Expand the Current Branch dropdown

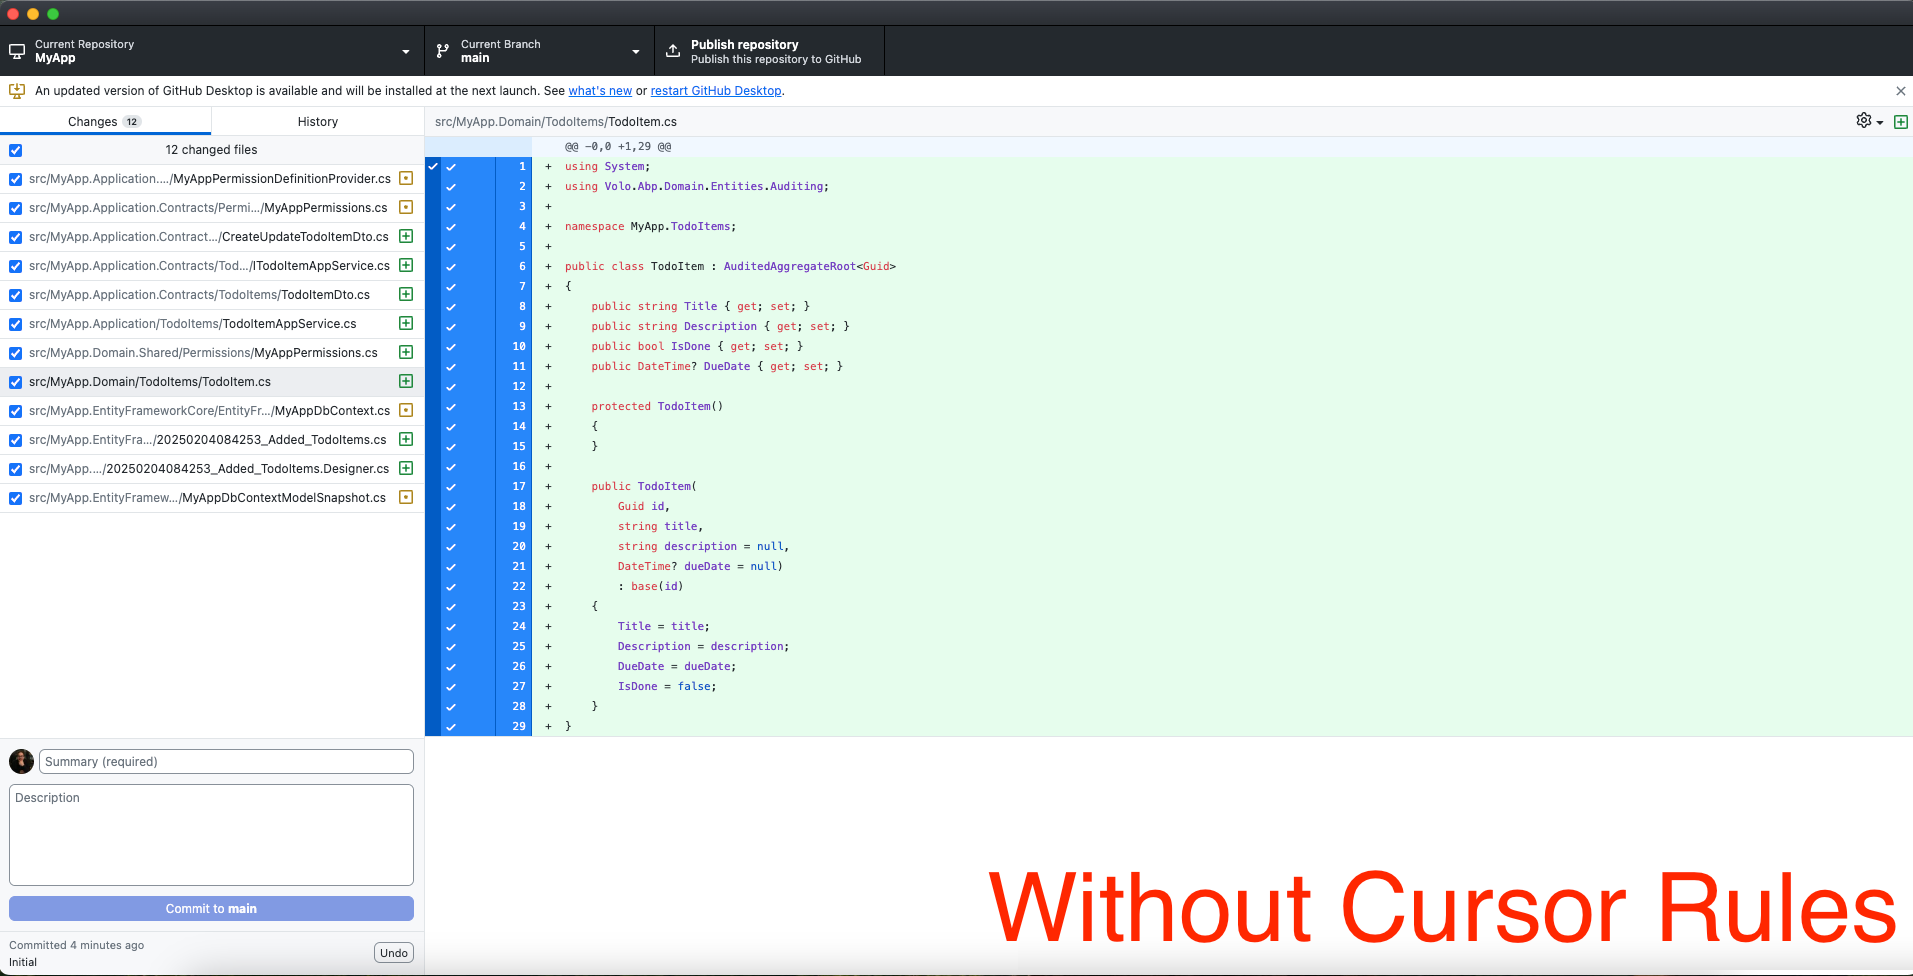539,51
